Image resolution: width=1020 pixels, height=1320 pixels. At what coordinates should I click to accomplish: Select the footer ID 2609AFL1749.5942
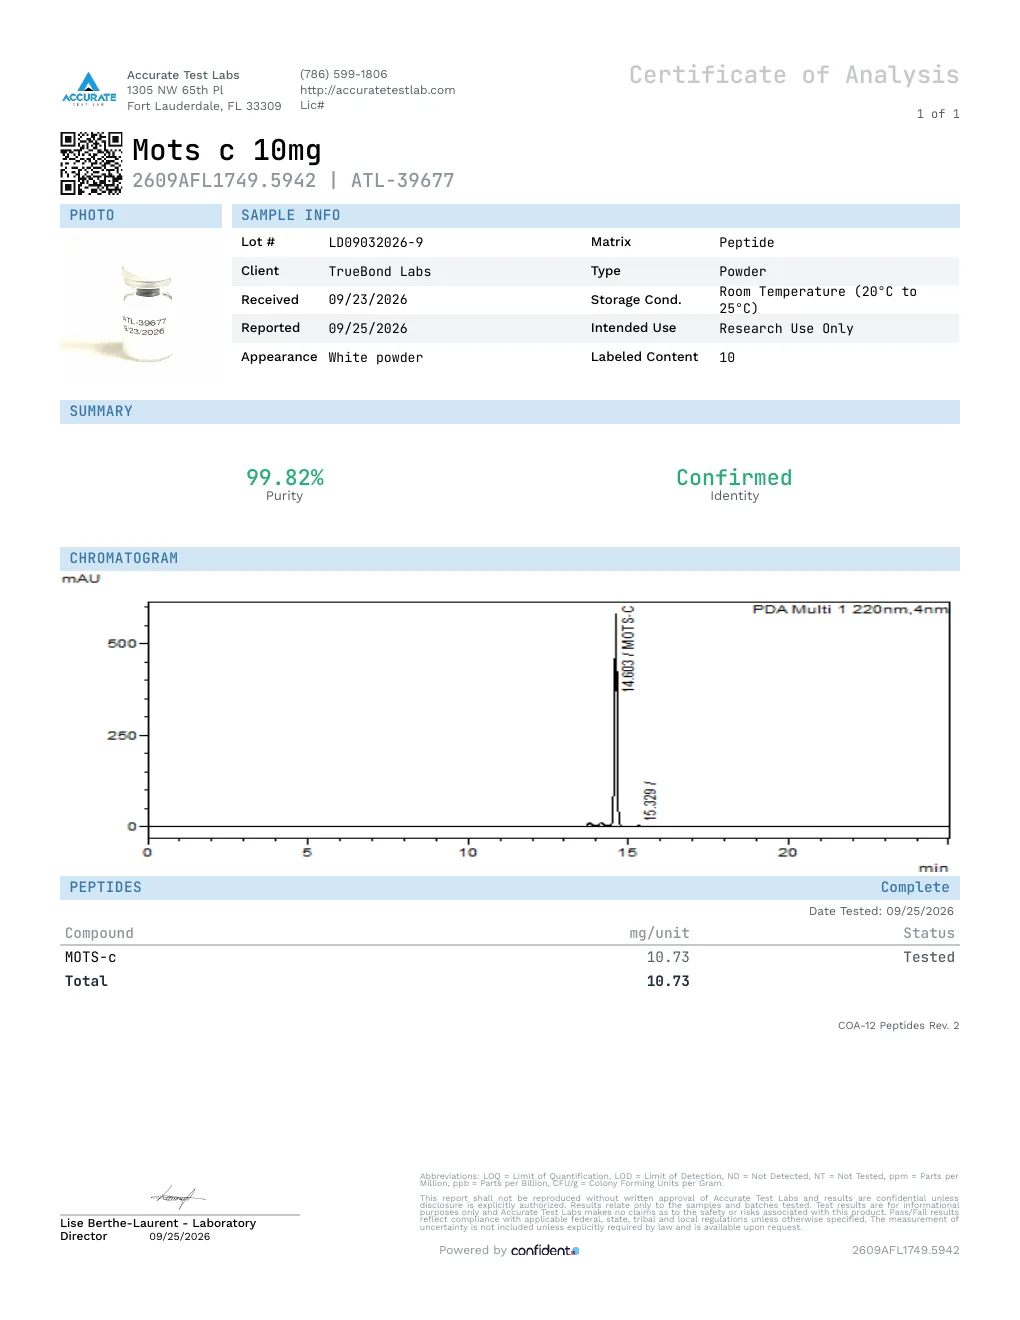pyautogui.click(x=906, y=1251)
